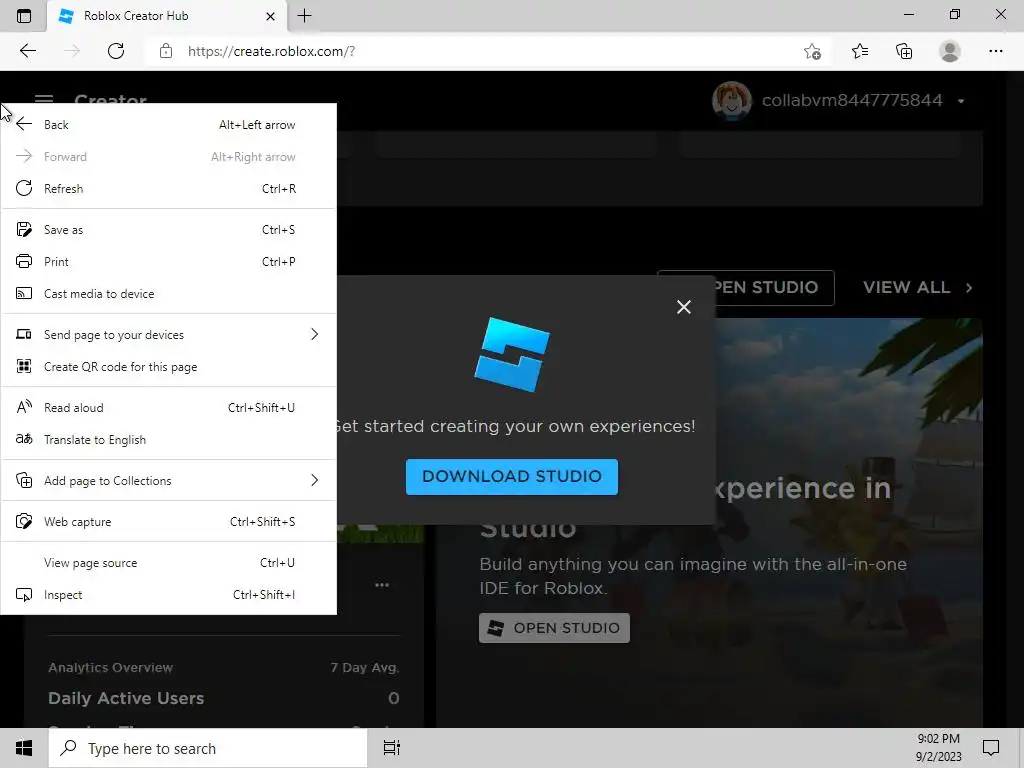The width and height of the screenshot is (1024, 768).
Task: Click the browser back arrow
Action: pos(27,51)
